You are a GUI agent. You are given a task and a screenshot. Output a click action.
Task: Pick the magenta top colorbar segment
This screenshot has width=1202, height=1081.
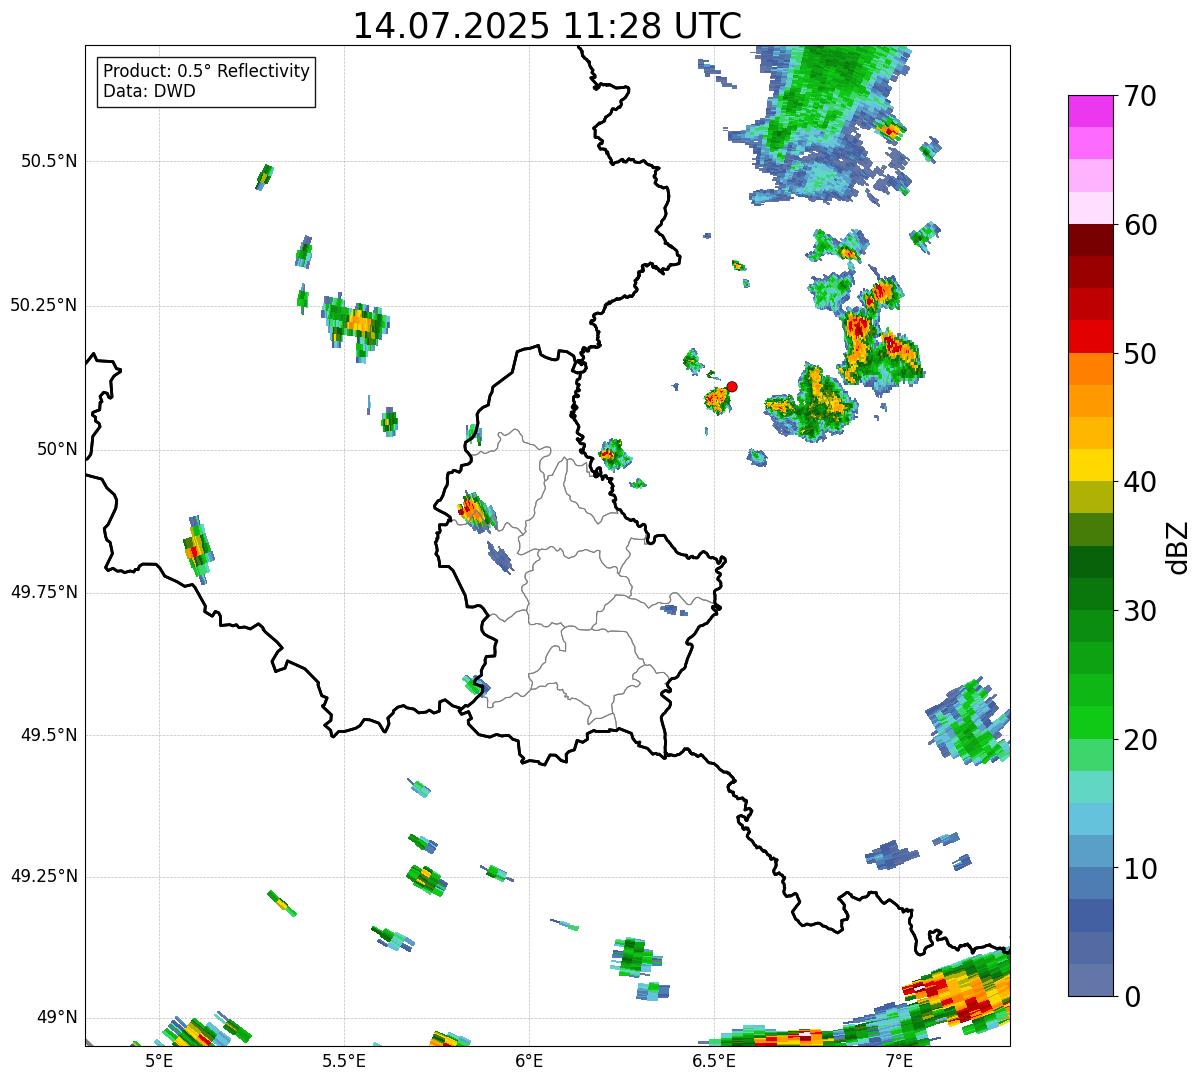click(1090, 111)
